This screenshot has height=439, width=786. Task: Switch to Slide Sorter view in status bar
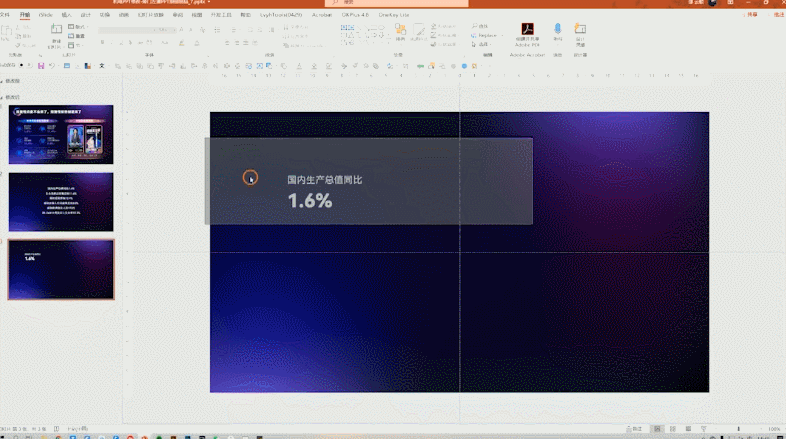(x=673, y=429)
